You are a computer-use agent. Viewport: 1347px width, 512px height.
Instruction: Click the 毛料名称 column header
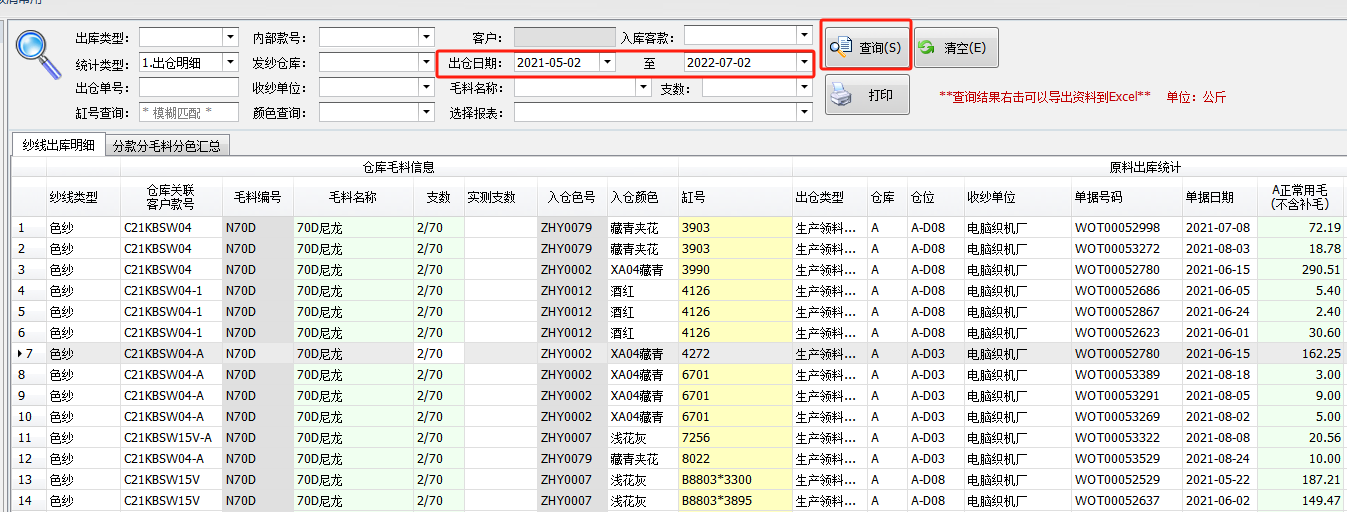353,197
